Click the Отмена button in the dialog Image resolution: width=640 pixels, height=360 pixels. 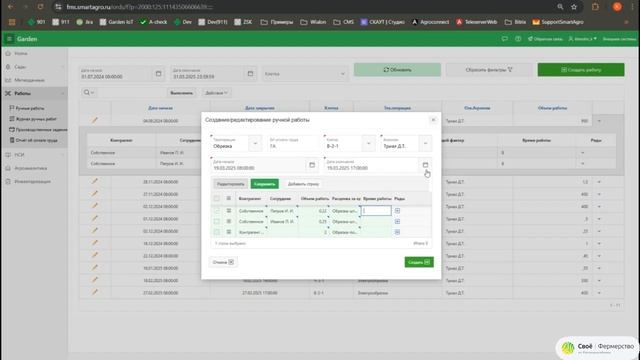tap(223, 262)
